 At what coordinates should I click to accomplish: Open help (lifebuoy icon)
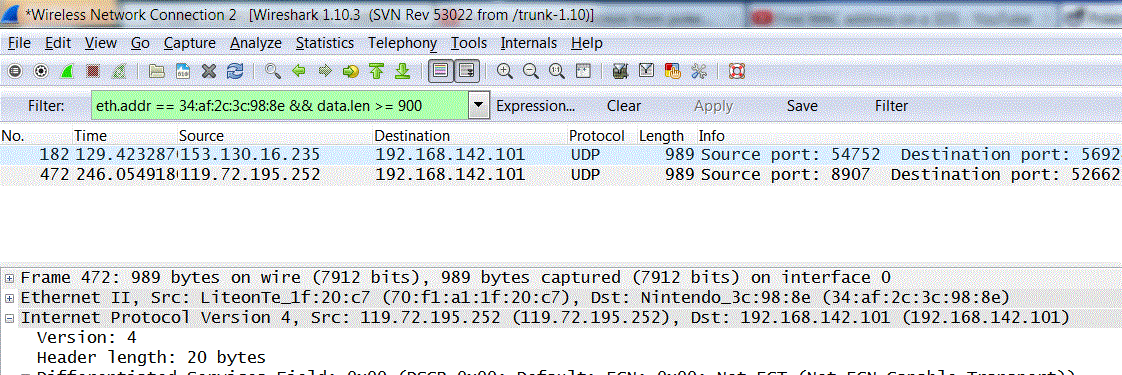pyautogui.click(x=737, y=71)
